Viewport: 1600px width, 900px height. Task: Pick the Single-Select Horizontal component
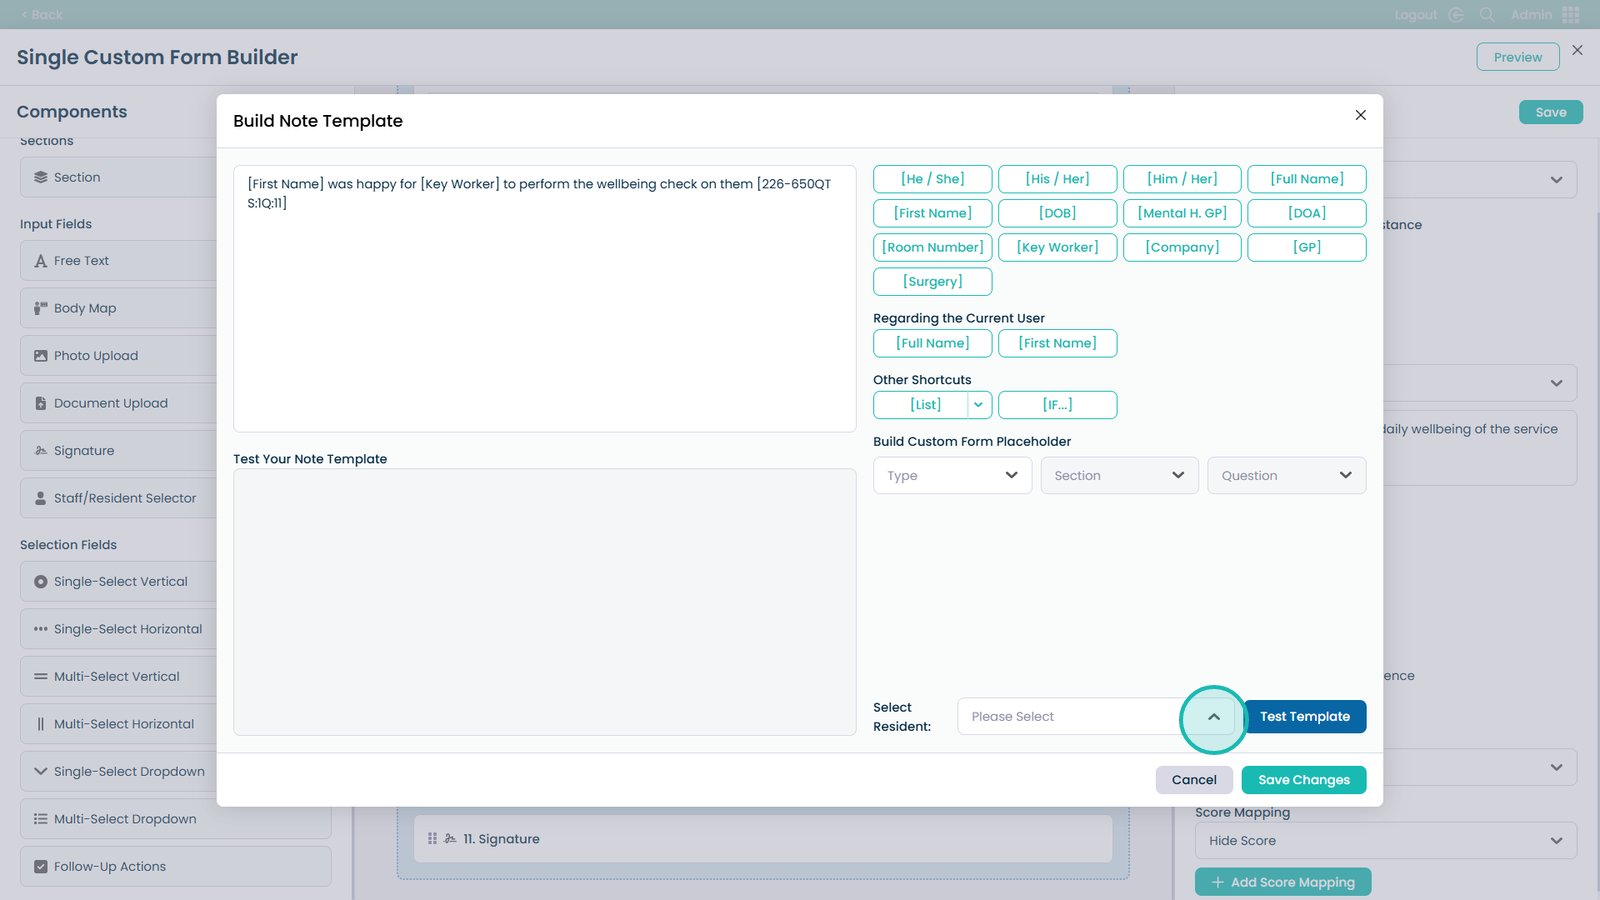pos(175,629)
